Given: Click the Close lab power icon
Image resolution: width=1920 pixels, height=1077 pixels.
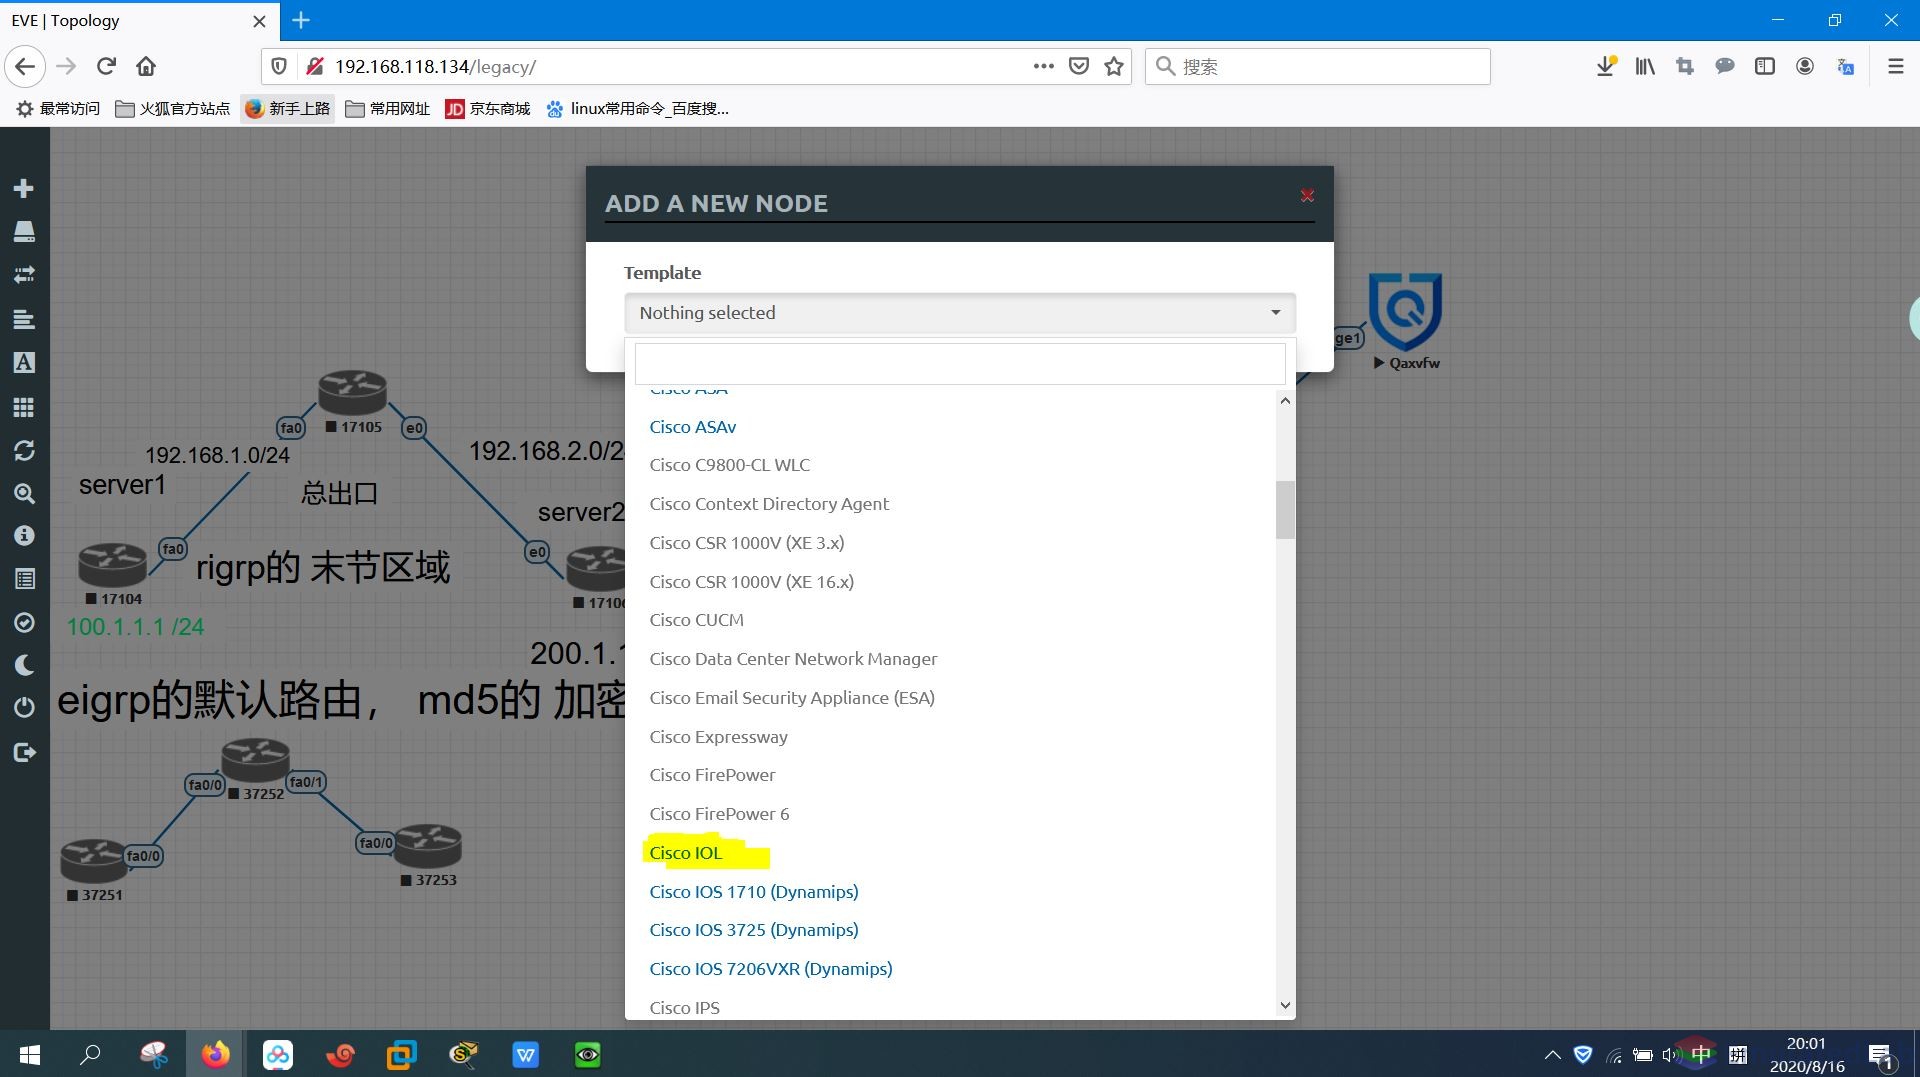Looking at the screenshot, I should [24, 708].
